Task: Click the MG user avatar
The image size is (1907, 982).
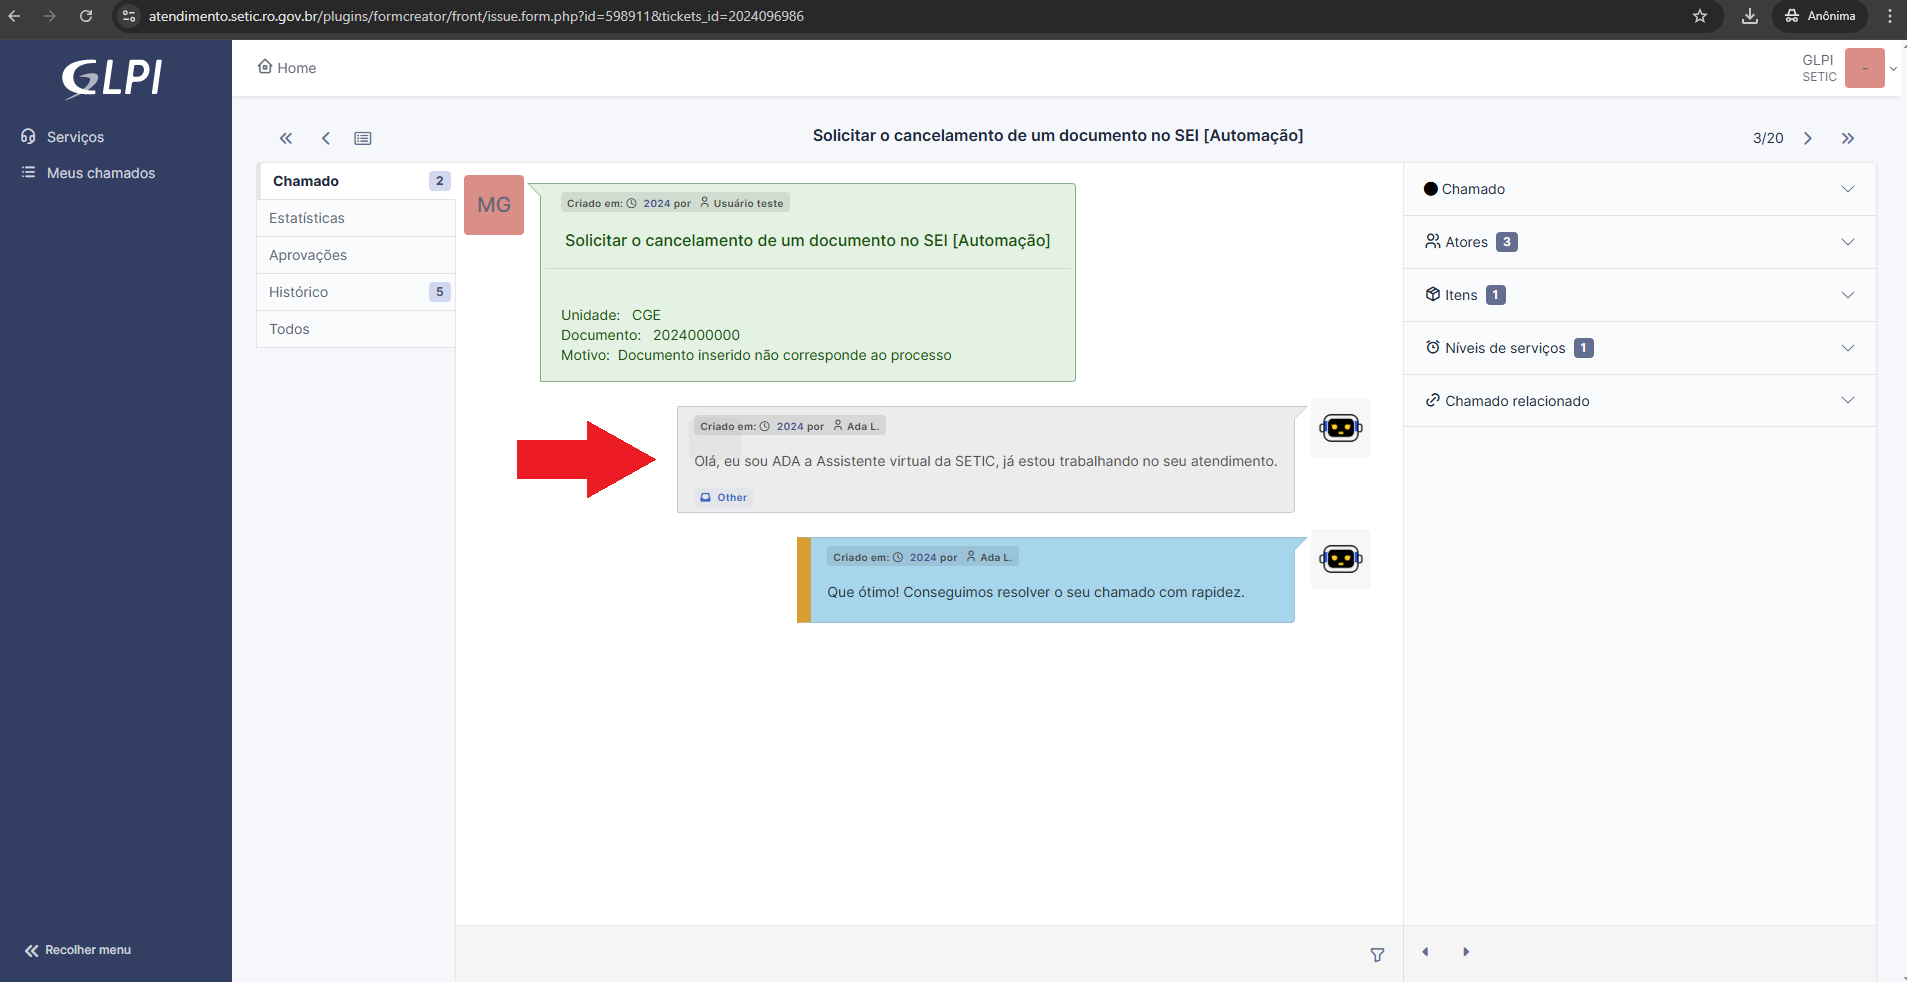Action: 493,204
